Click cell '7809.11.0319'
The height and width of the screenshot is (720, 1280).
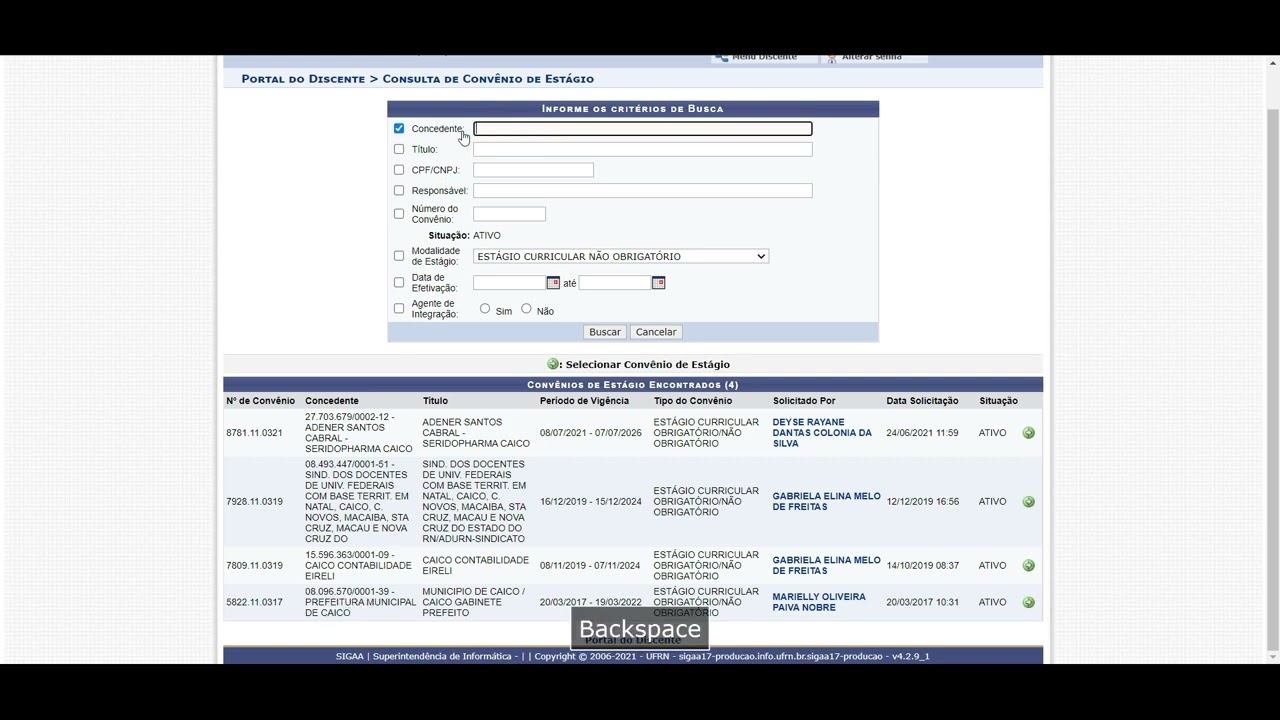click(254, 566)
